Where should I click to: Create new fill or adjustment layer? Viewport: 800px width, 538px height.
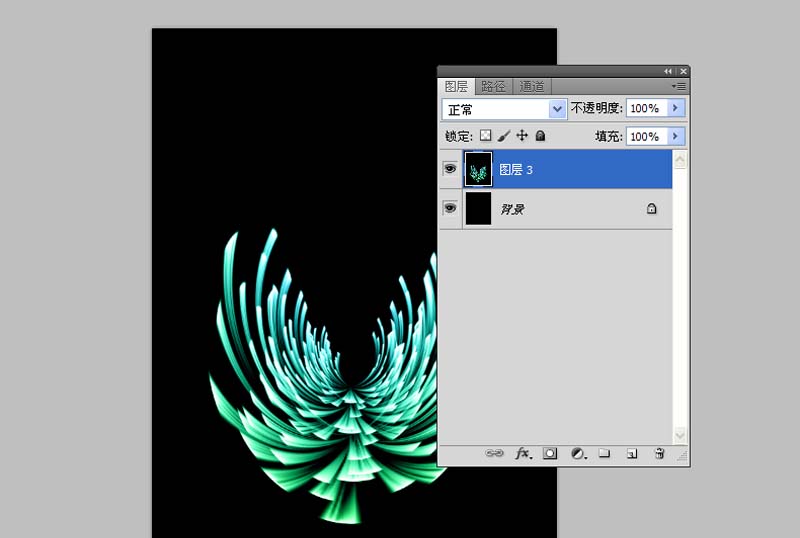pos(577,453)
